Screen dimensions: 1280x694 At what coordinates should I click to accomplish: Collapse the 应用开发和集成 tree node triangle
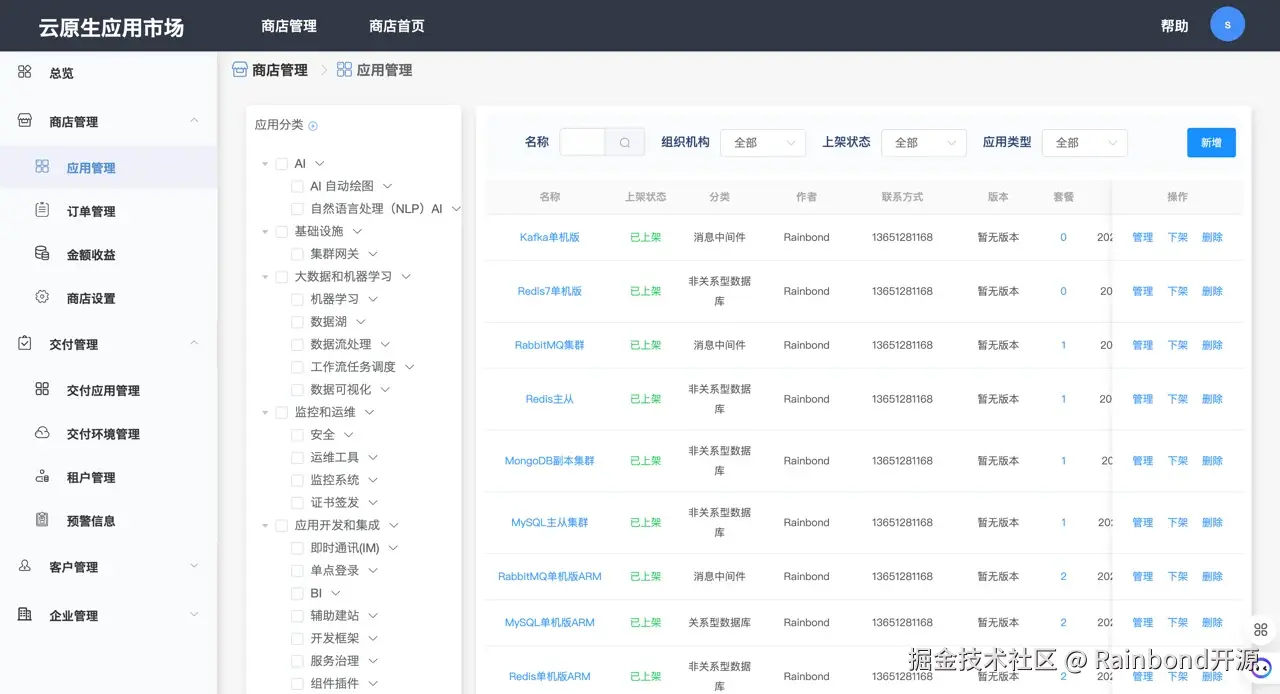click(265, 526)
